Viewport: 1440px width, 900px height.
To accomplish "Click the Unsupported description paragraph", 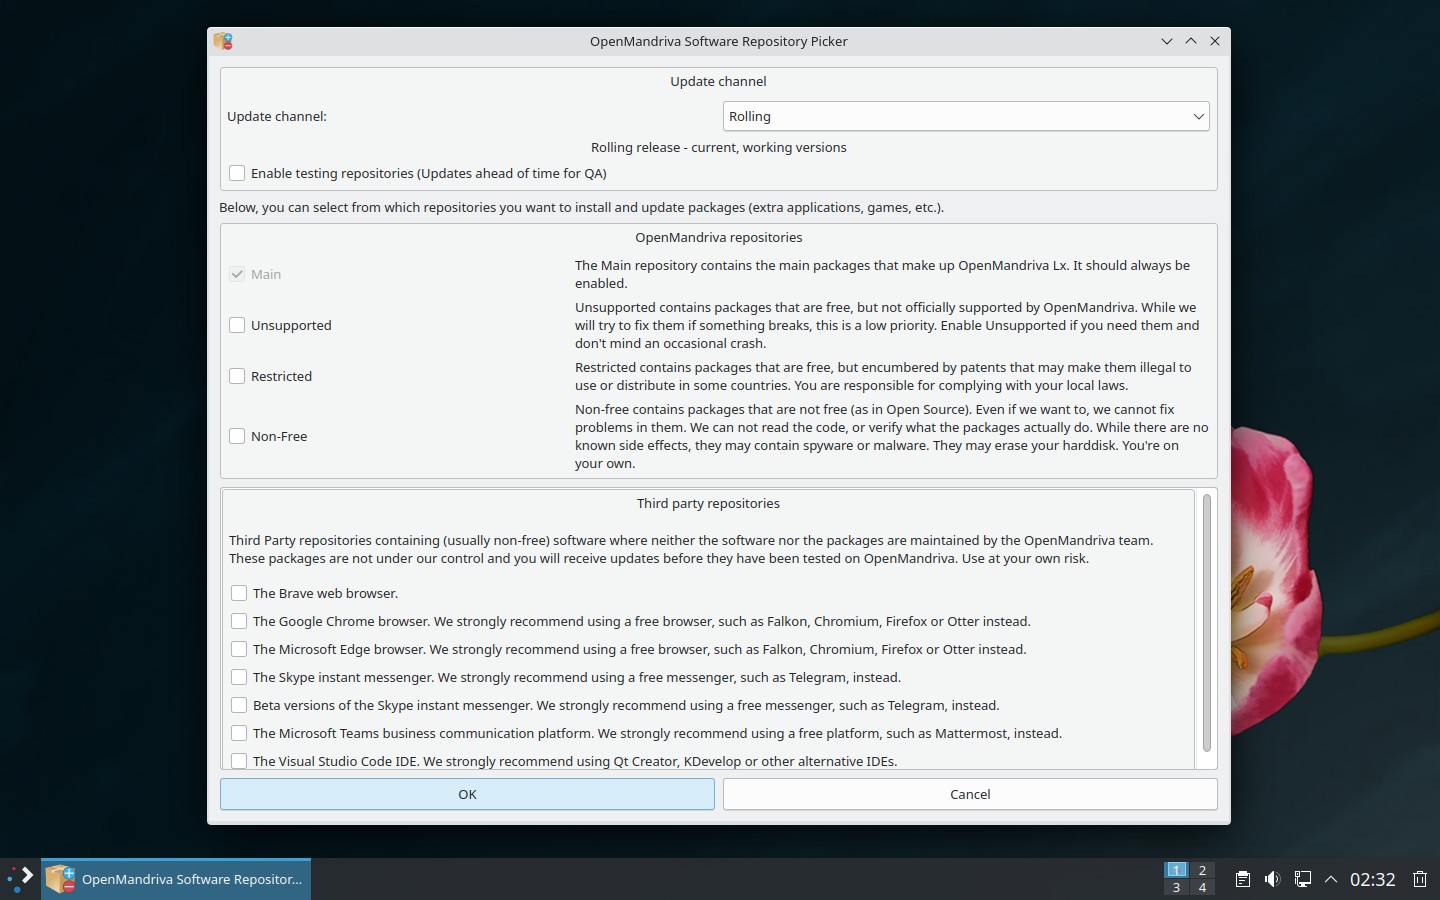I will (887, 325).
